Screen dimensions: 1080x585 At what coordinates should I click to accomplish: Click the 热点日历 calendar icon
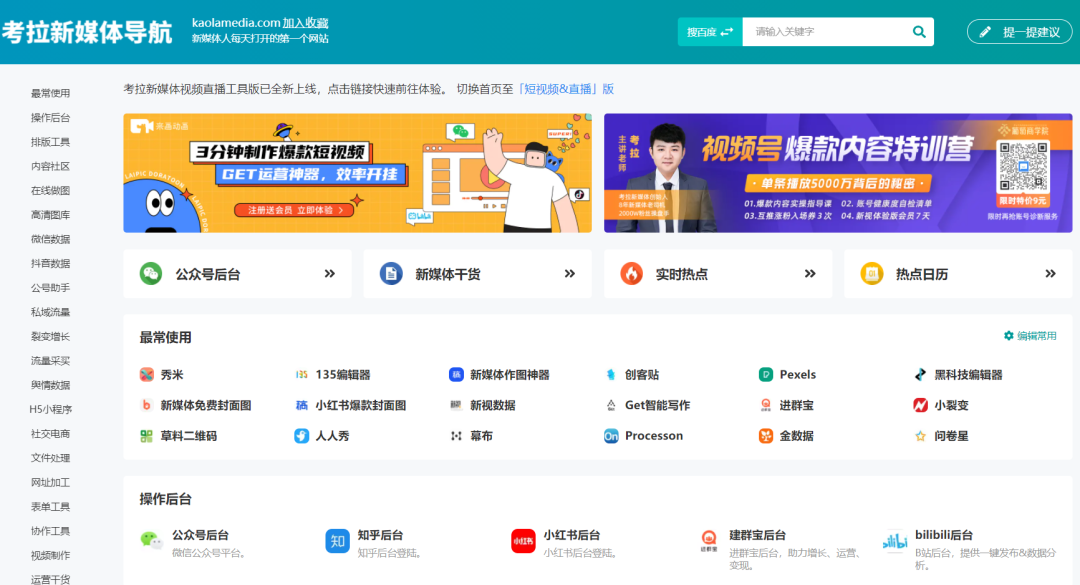[x=871, y=274]
